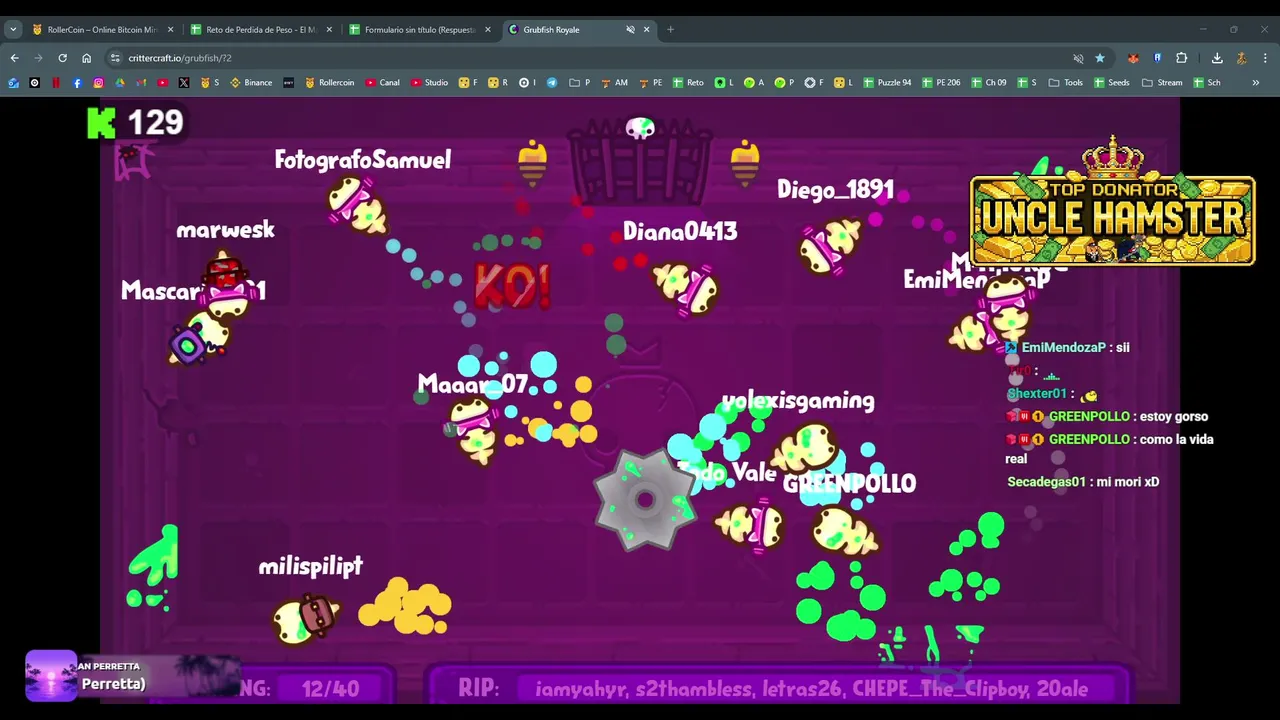
Task: Close the Grubfish Royale tab
Action: [646, 29]
